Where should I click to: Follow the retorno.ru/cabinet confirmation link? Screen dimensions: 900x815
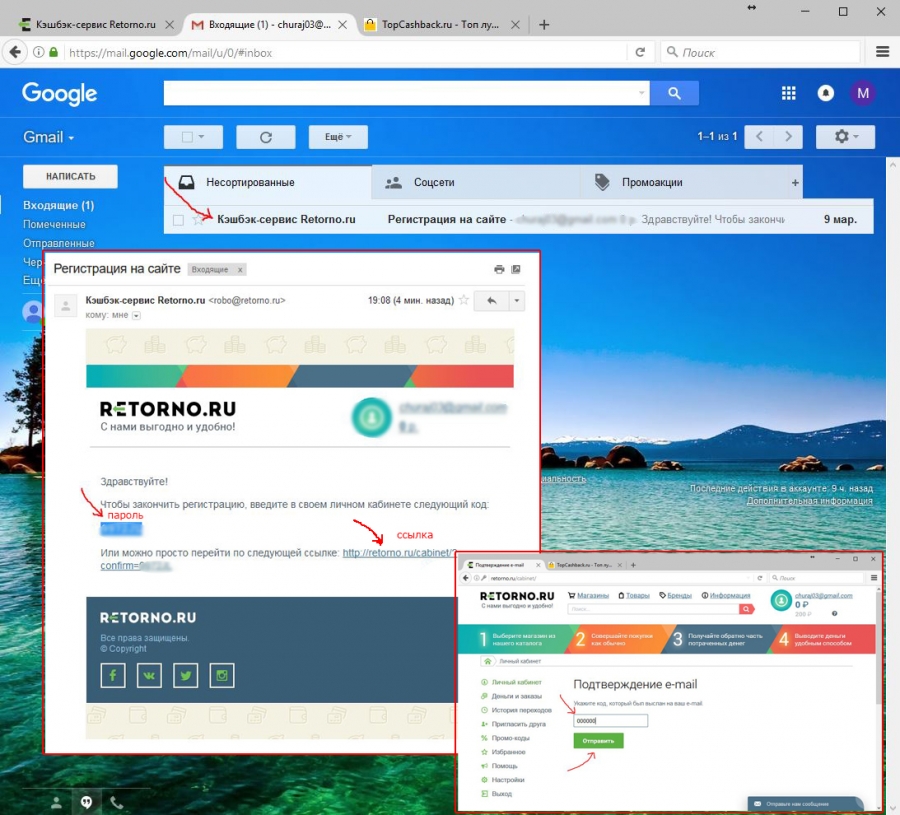point(399,553)
